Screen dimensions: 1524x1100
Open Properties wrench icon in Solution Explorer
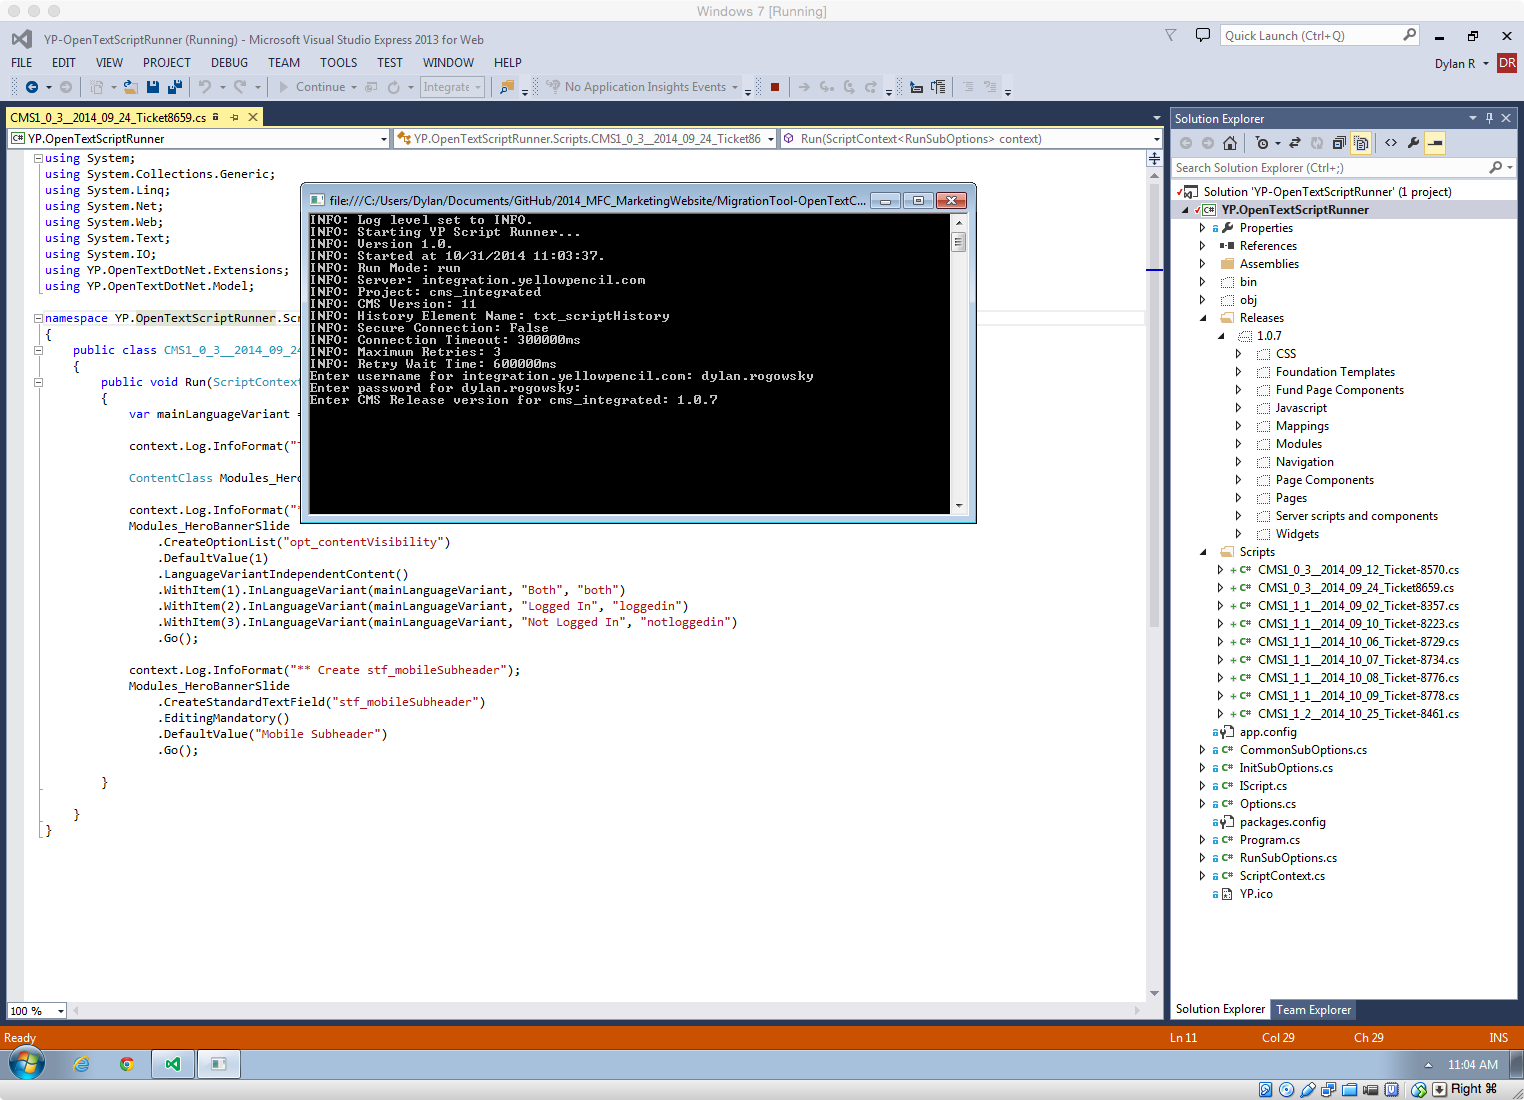(1413, 143)
